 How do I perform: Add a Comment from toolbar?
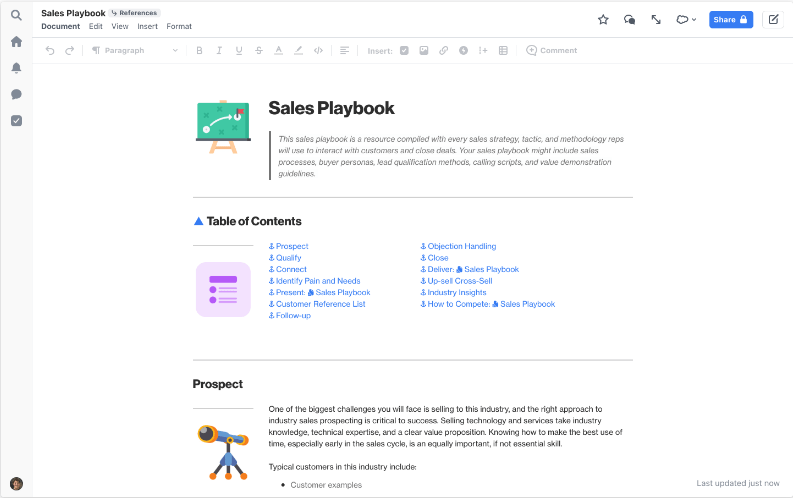click(551, 51)
